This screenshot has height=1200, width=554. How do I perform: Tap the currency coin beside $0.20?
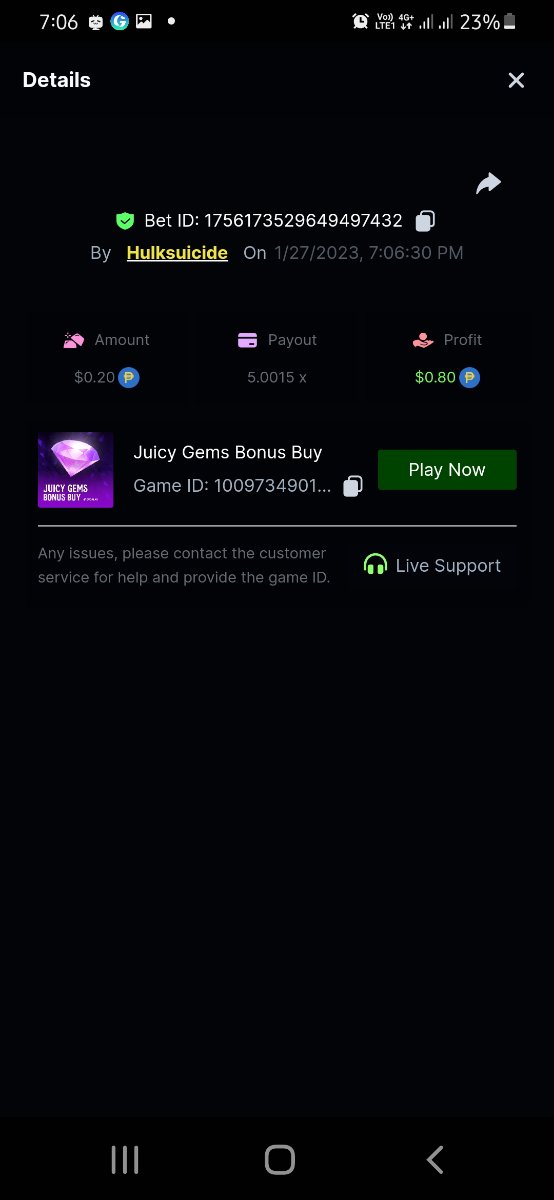click(x=128, y=378)
